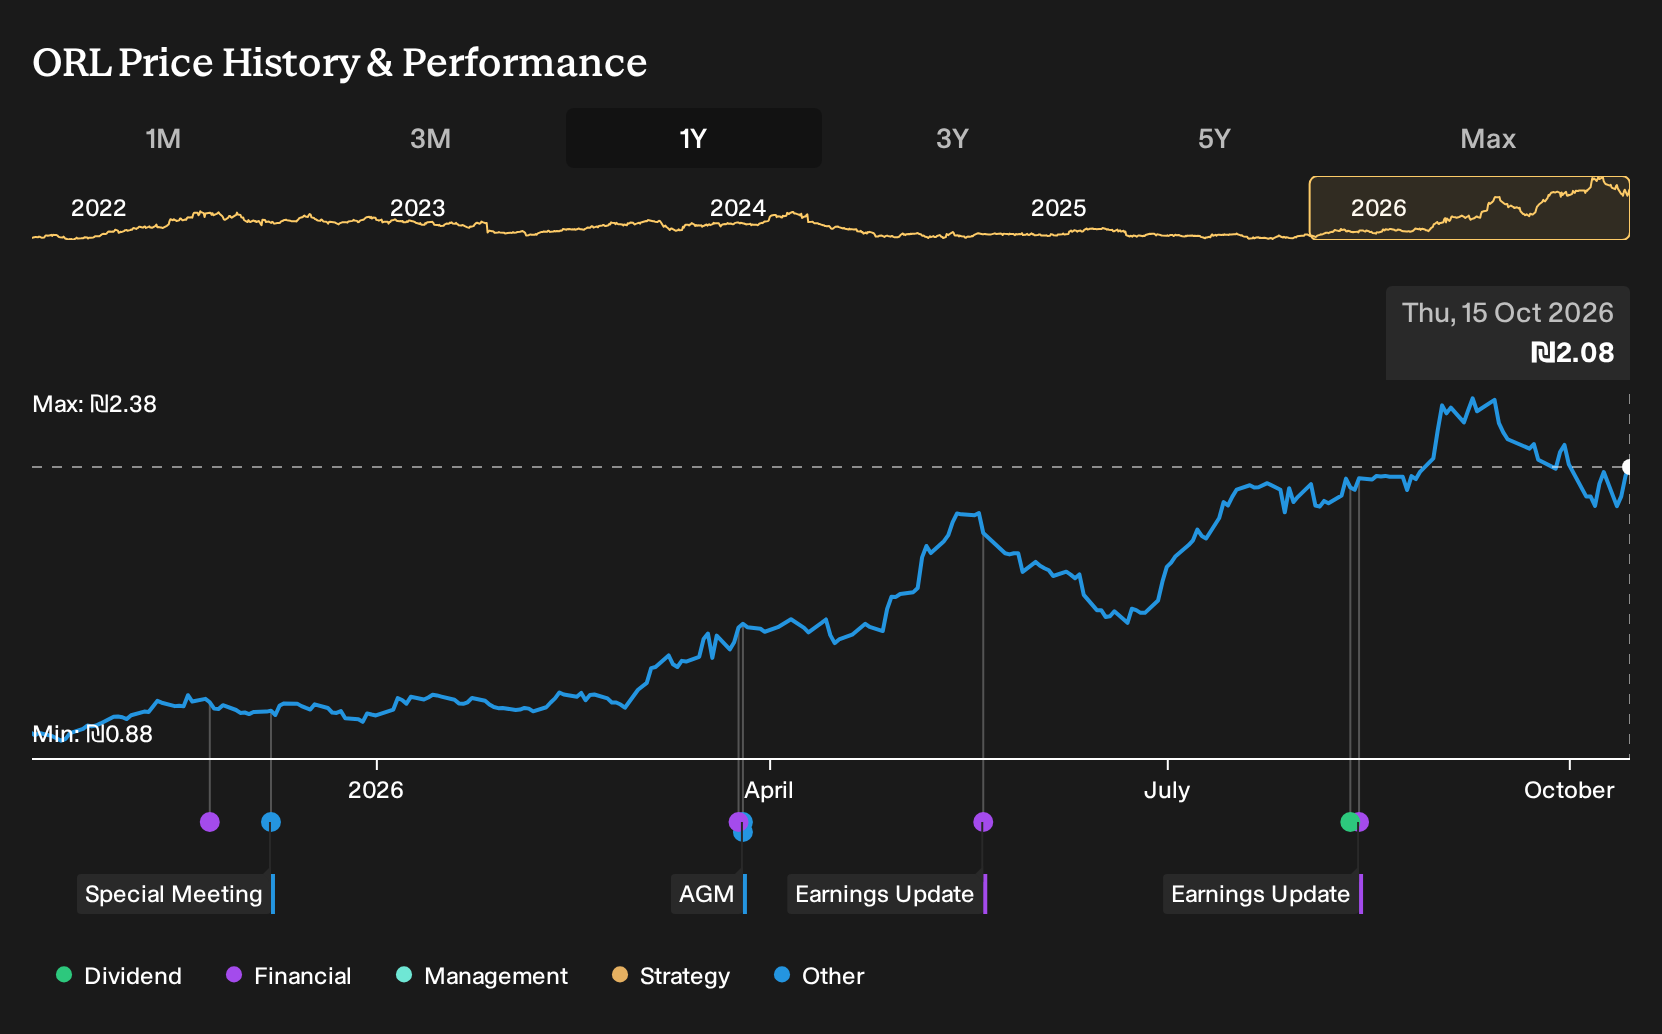Click the ₪2.08 tooltip price
The image size is (1662, 1034).
1572,352
